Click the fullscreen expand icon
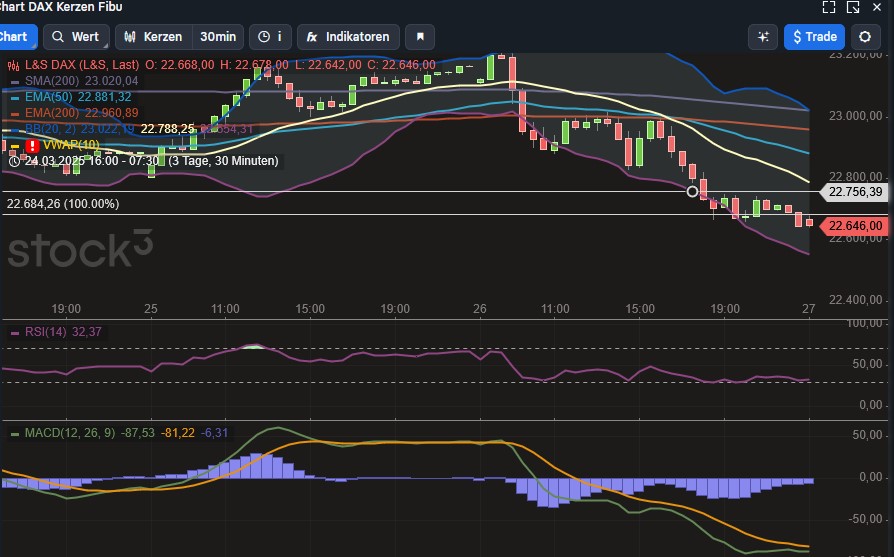This screenshot has height=557, width=894. pyautogui.click(x=828, y=7)
